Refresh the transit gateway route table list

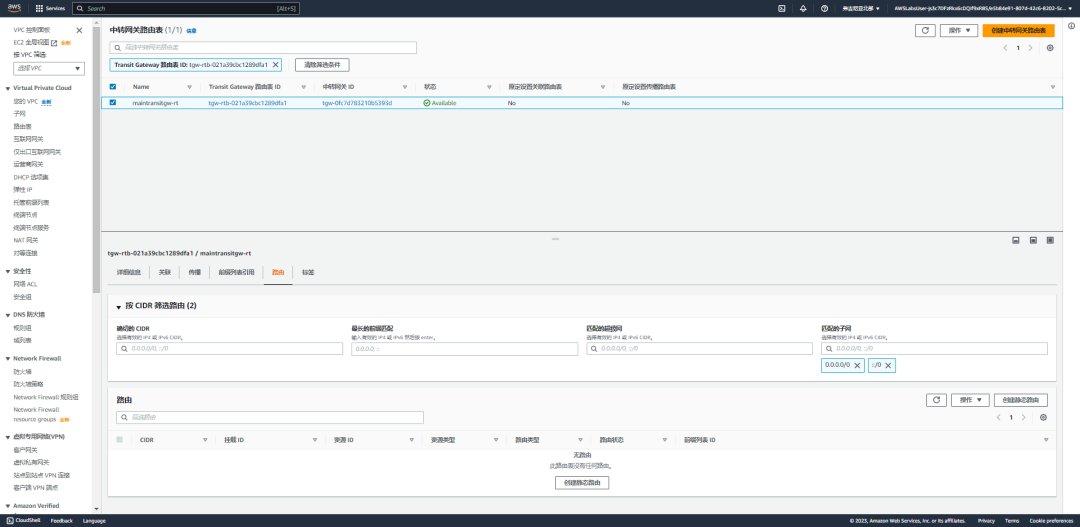click(x=925, y=30)
